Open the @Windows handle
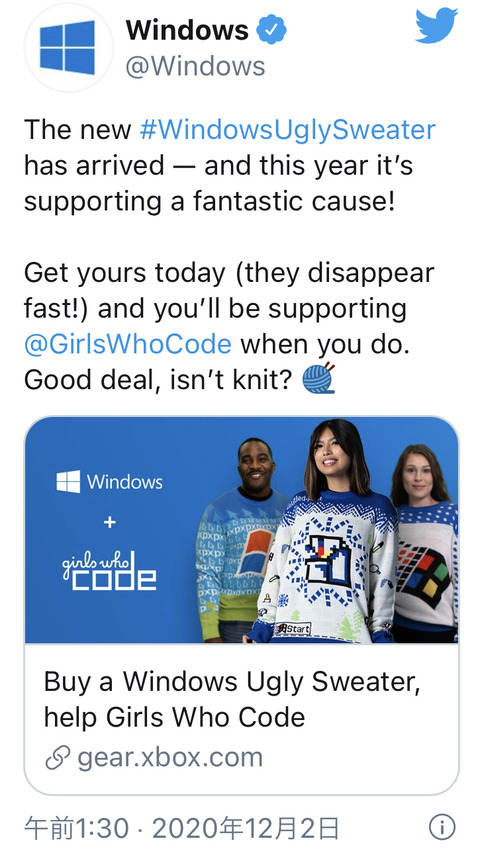The image size is (480, 859). pyautogui.click(x=196, y=67)
